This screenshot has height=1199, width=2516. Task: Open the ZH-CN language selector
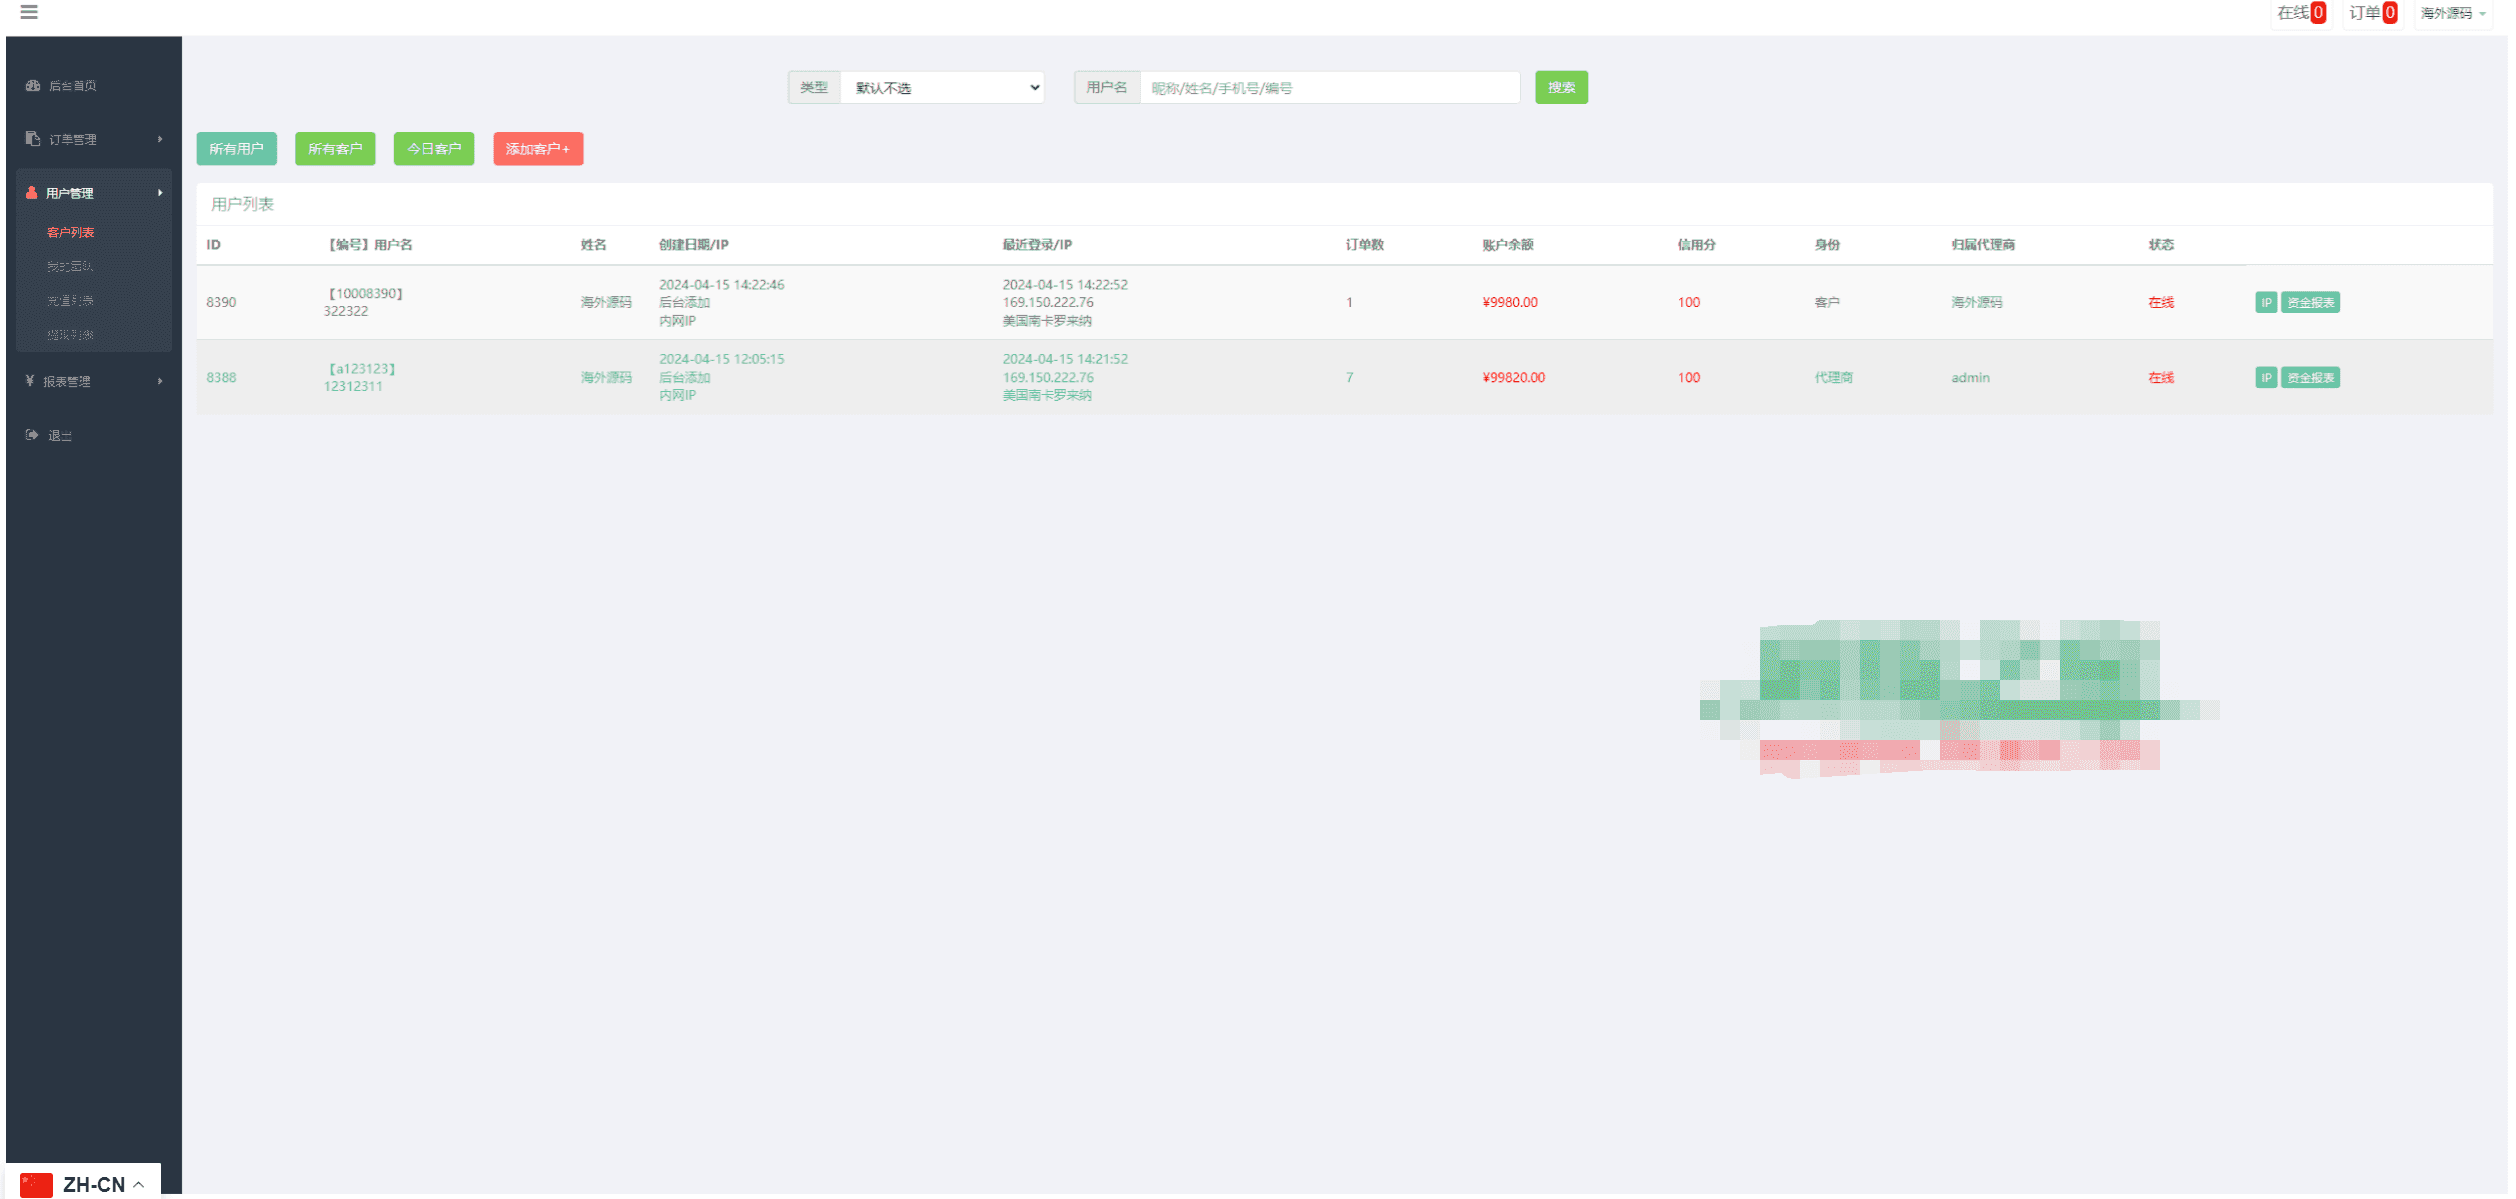[x=84, y=1184]
